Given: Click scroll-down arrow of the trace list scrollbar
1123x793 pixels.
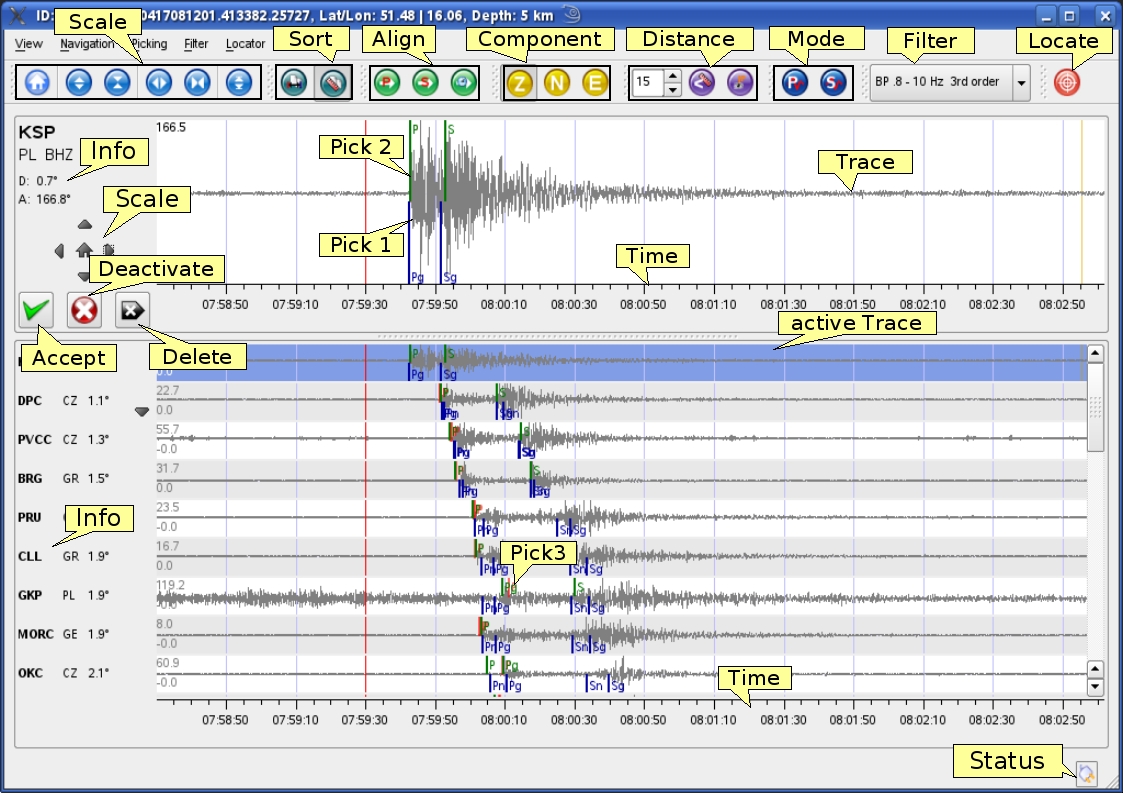Looking at the screenshot, I should pyautogui.click(x=1095, y=687).
